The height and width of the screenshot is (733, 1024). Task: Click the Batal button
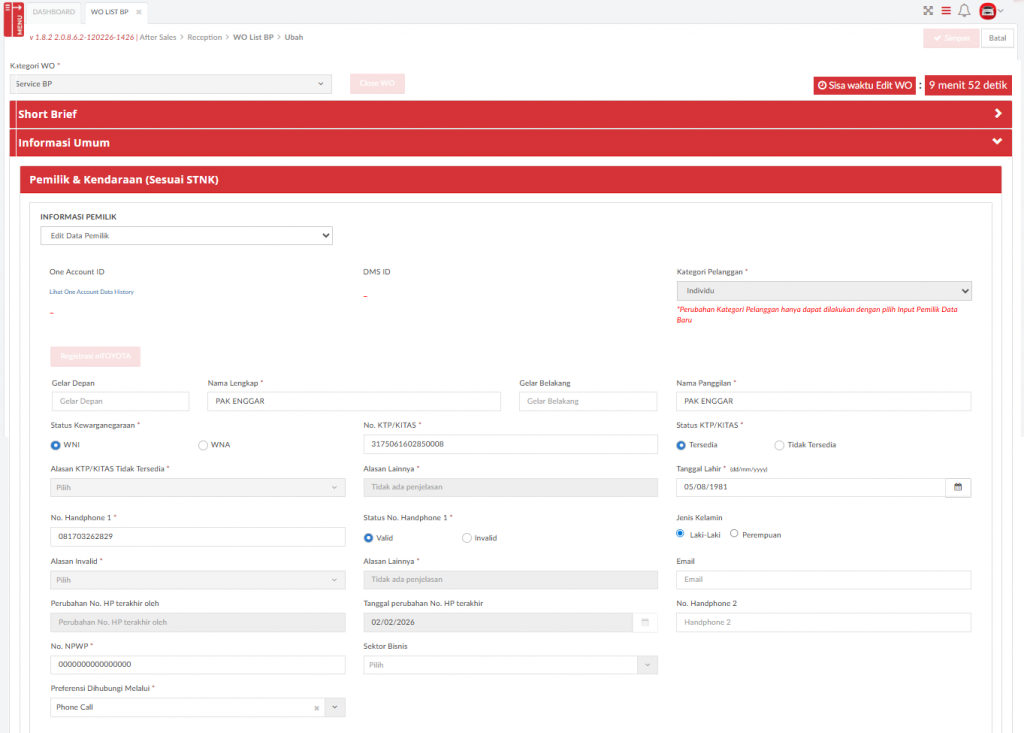(x=997, y=38)
